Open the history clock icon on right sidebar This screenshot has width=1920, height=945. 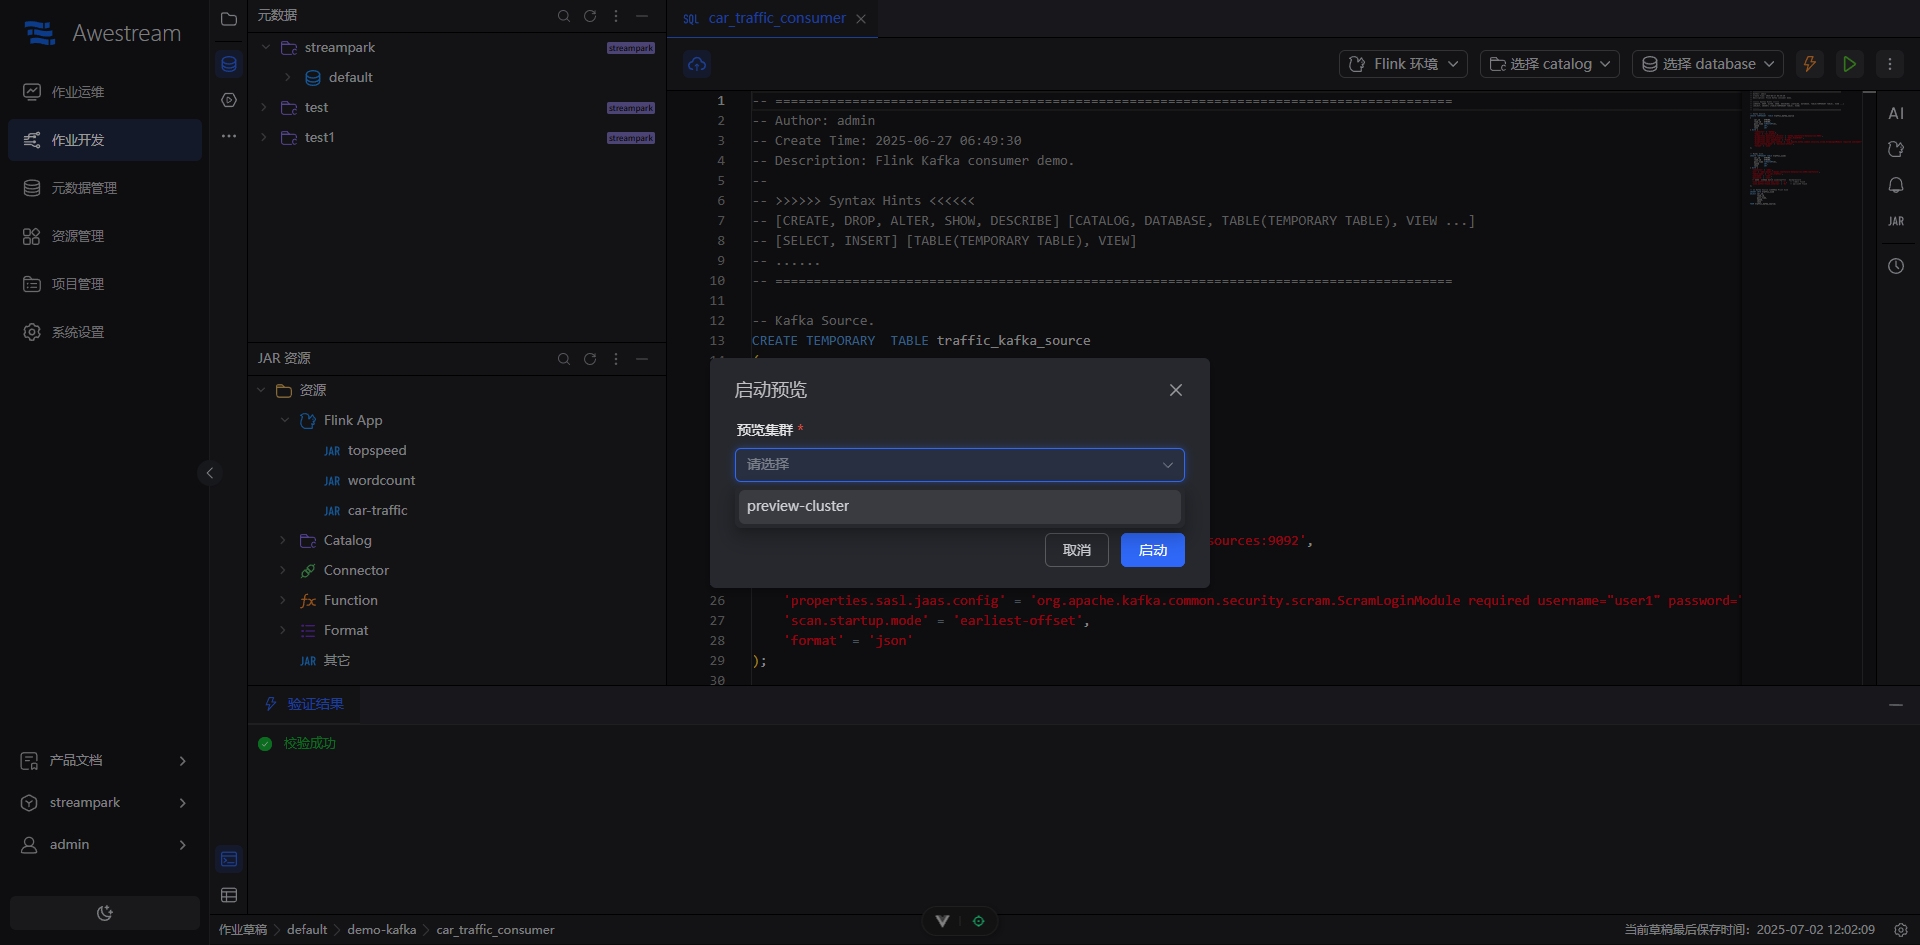1895,266
